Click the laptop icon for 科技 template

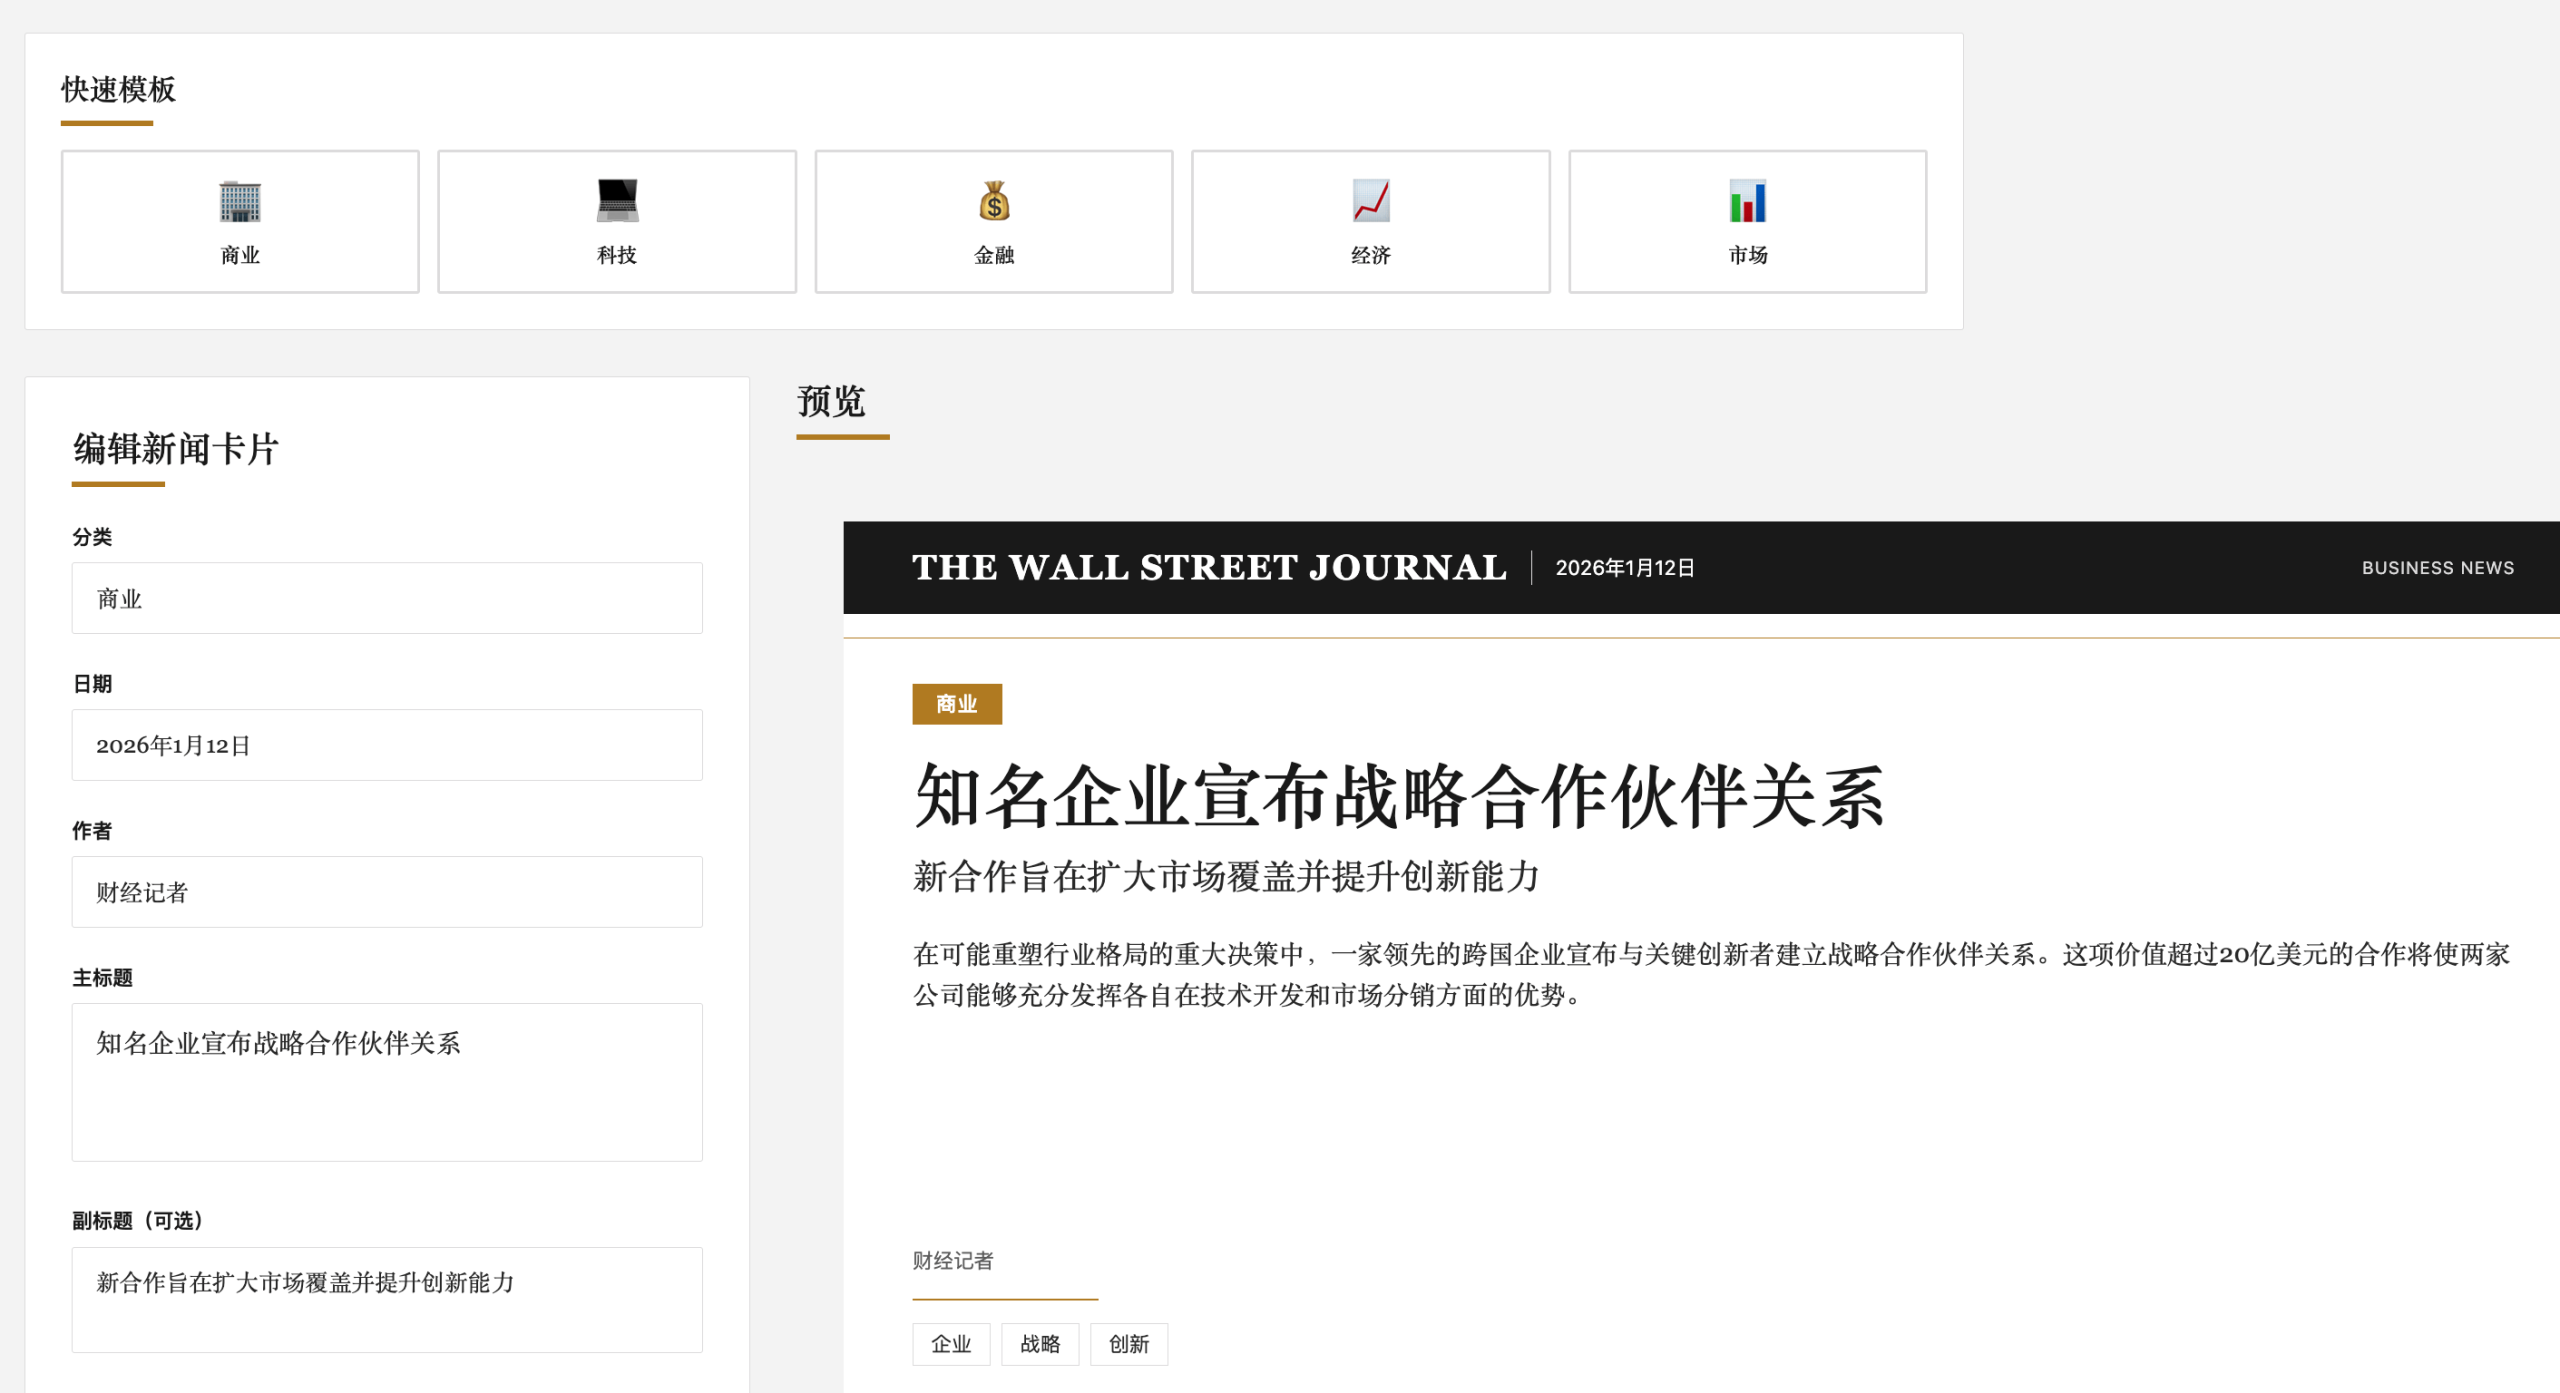pos(617,201)
